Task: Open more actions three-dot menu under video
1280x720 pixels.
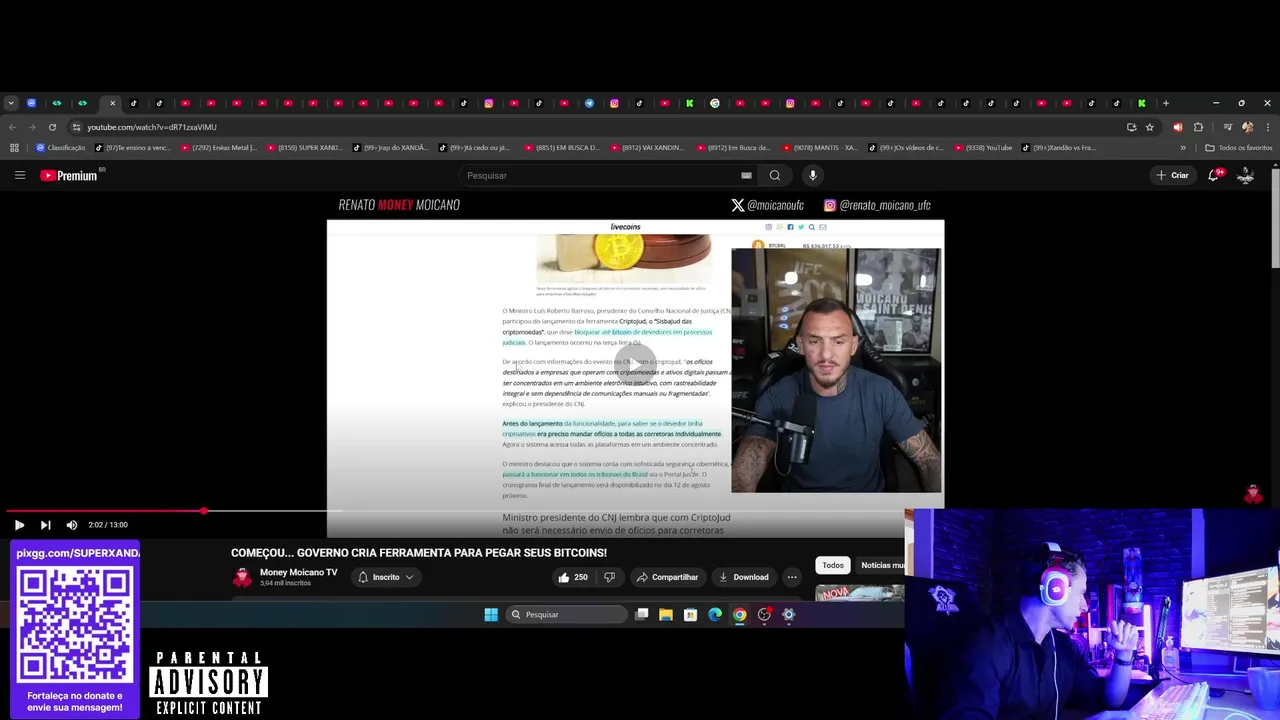Action: 792,577
